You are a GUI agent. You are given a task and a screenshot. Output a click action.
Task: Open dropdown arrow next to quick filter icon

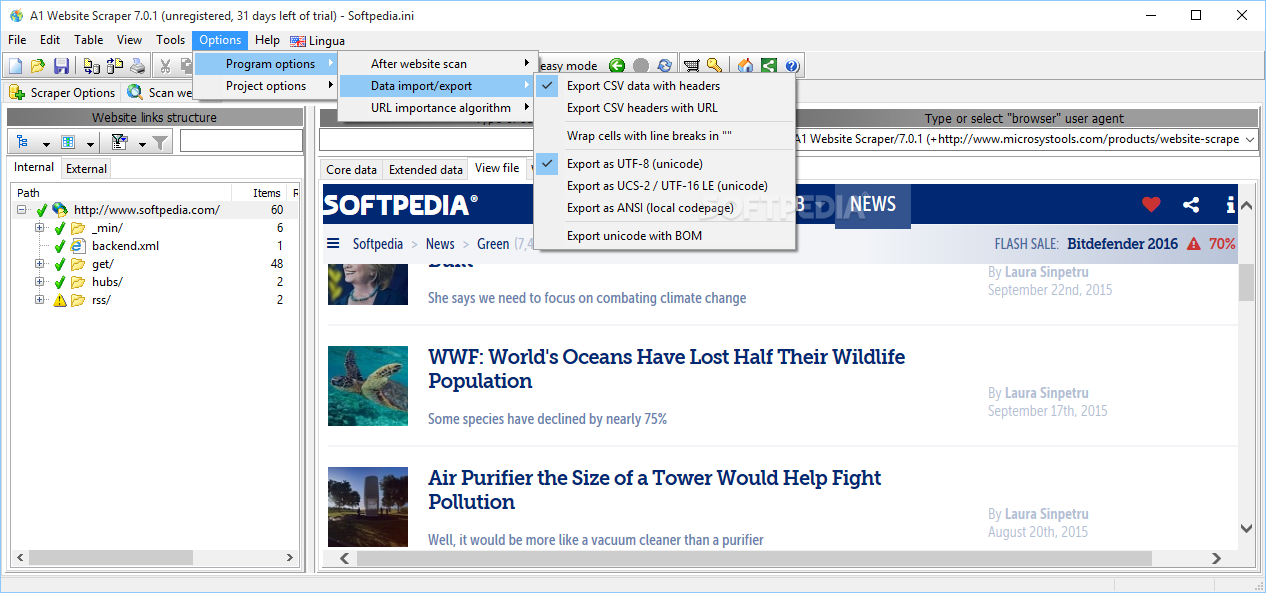point(141,143)
